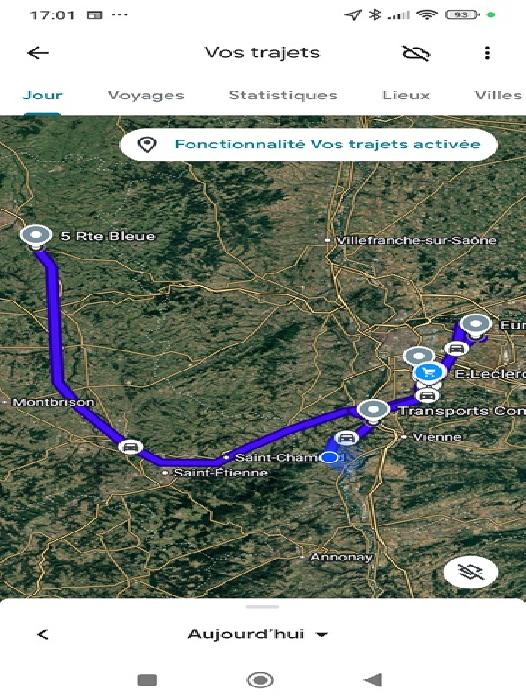Expand the bottom sheet drag handle

pyautogui.click(x=263, y=607)
